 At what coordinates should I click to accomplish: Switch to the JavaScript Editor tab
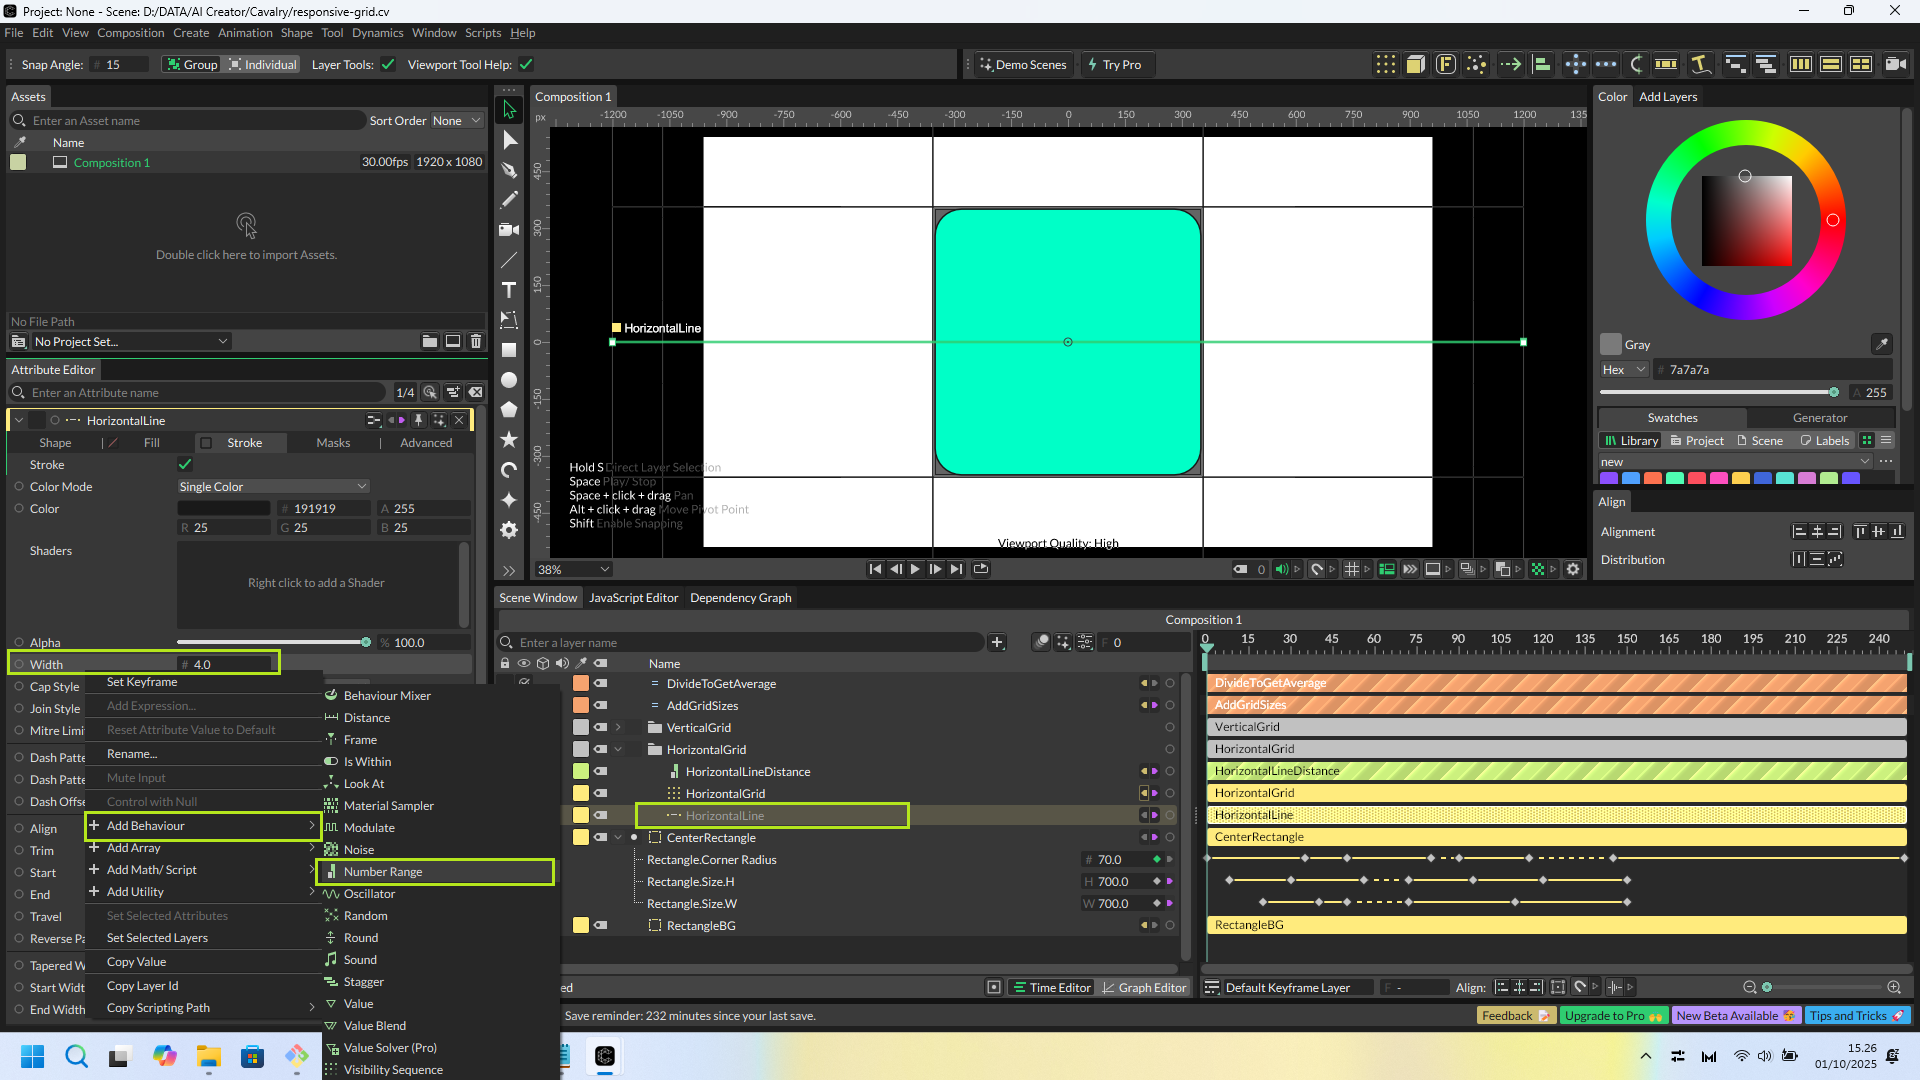(633, 598)
